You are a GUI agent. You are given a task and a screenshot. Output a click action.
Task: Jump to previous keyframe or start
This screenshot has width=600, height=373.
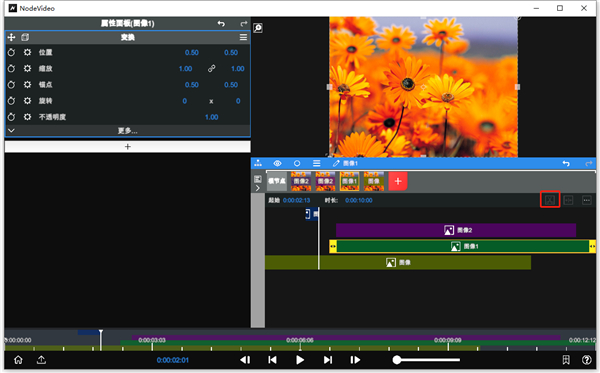272,360
